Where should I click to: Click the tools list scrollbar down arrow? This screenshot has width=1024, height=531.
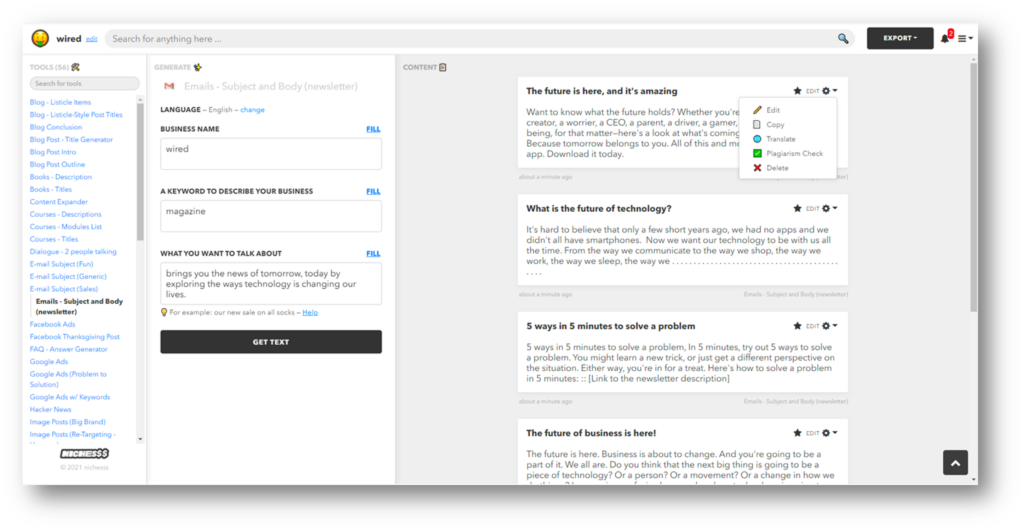141,438
